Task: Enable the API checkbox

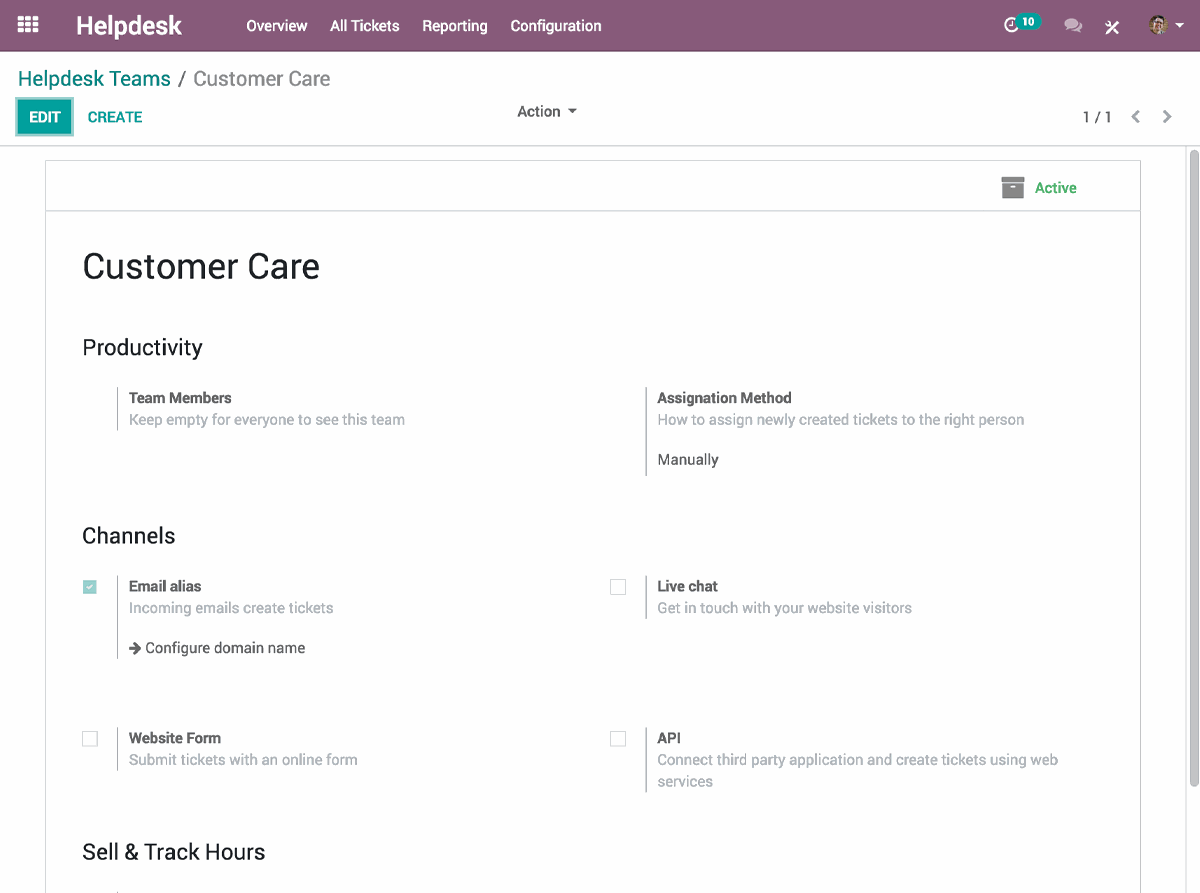Action: point(618,739)
